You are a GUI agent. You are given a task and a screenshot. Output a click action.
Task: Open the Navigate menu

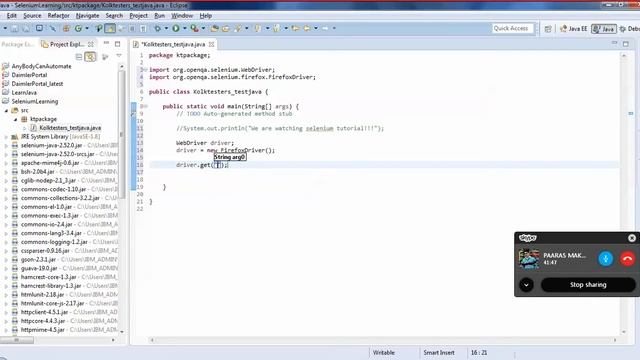87,16
